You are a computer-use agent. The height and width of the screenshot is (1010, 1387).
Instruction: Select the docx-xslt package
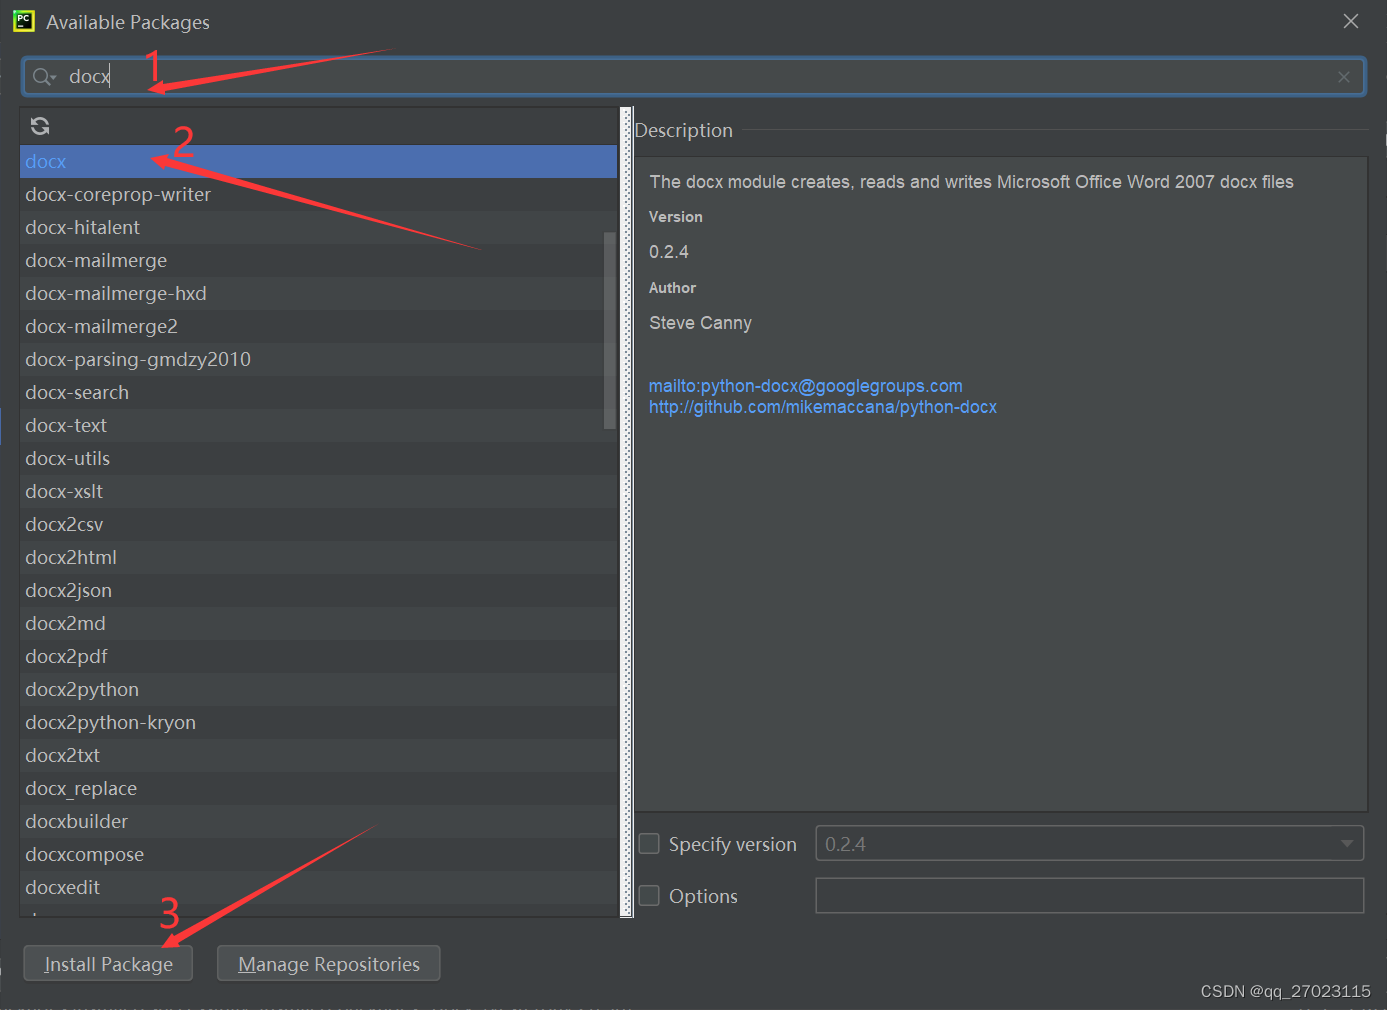(319, 492)
